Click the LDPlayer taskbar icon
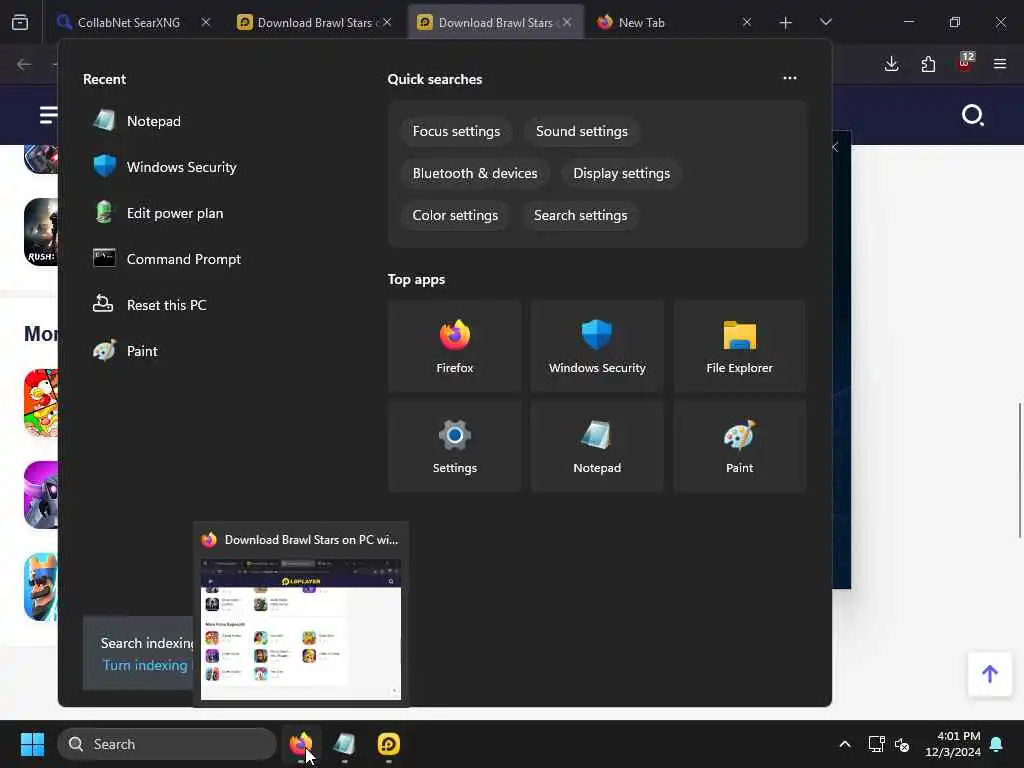This screenshot has height=768, width=1024. [x=389, y=744]
